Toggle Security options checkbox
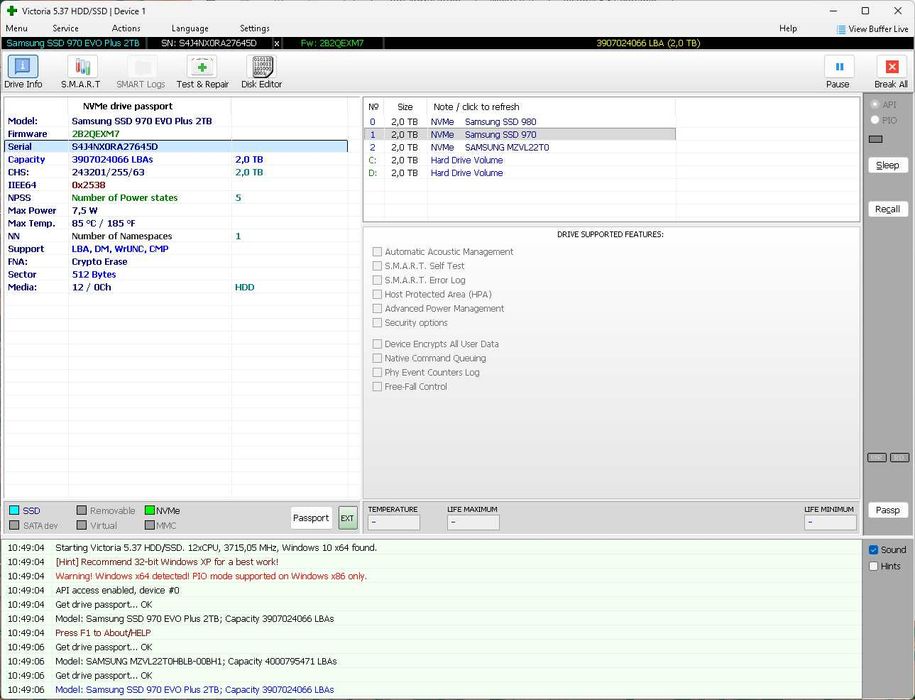This screenshot has width=915, height=700. pos(377,323)
